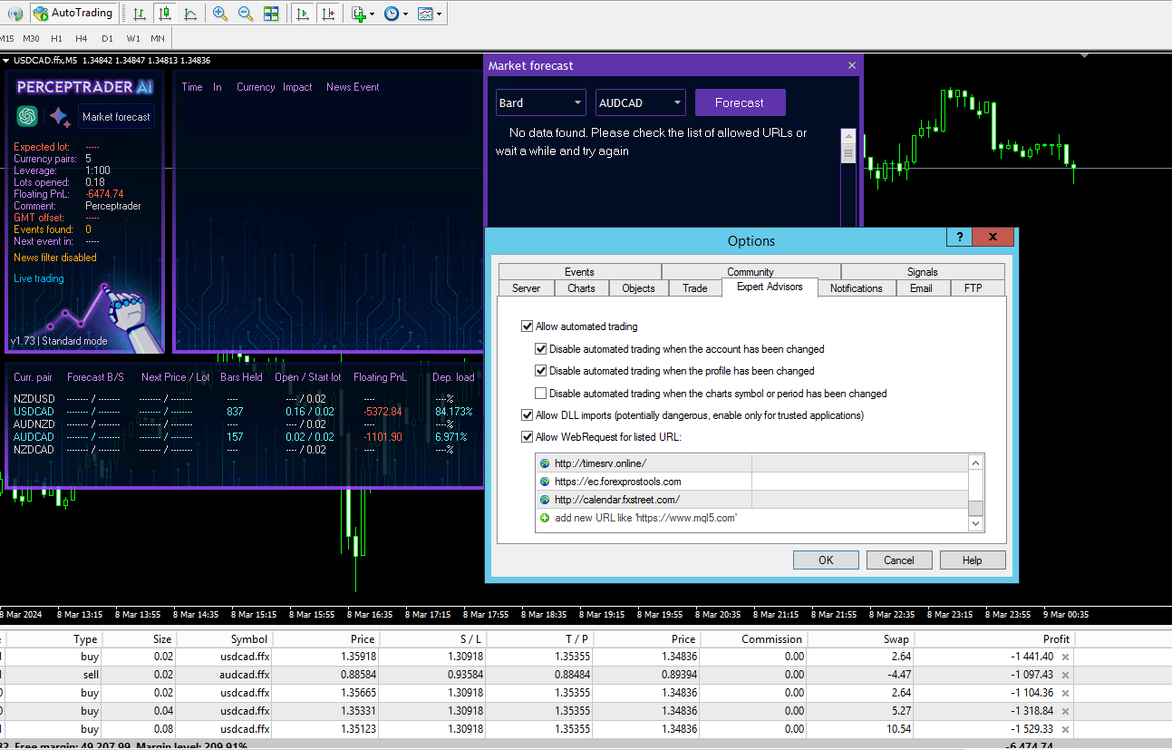Open the Trade tab

click(x=694, y=288)
